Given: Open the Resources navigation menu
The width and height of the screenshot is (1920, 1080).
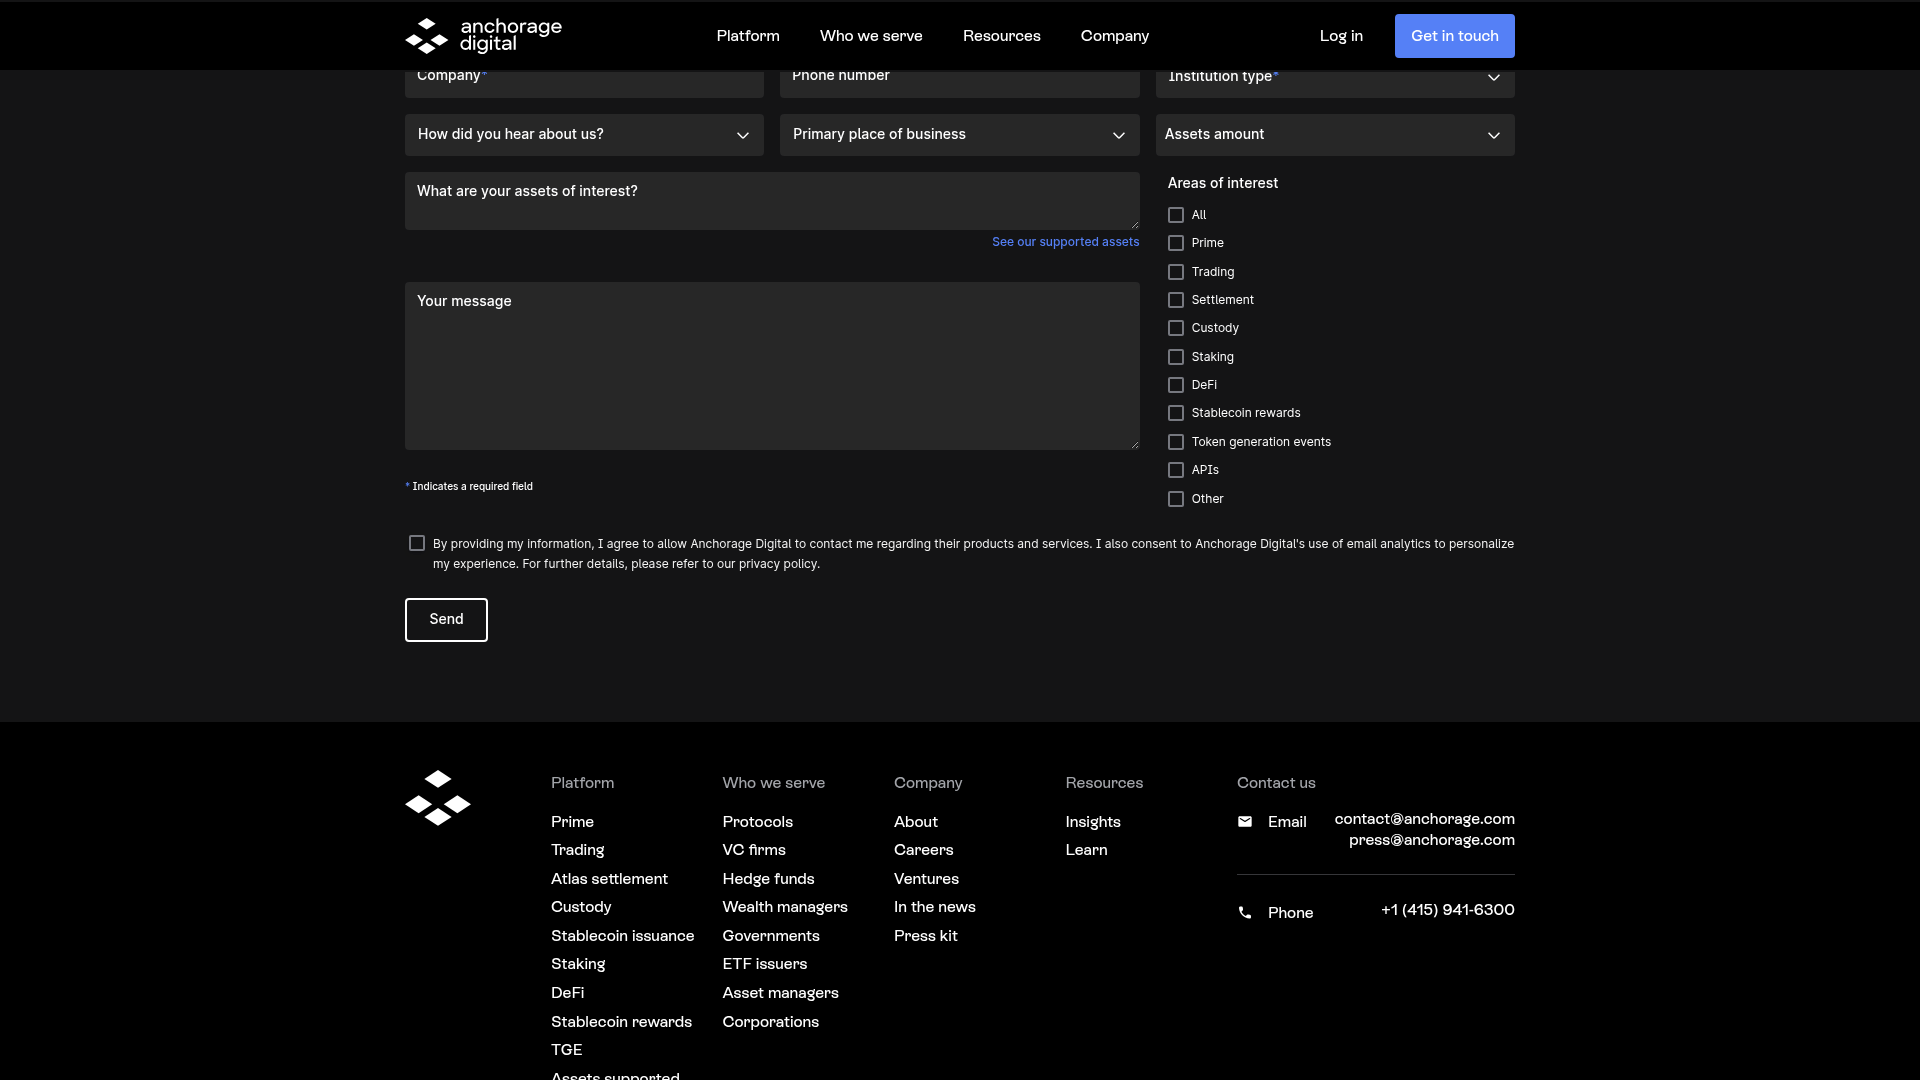Looking at the screenshot, I should pos(1001,36).
